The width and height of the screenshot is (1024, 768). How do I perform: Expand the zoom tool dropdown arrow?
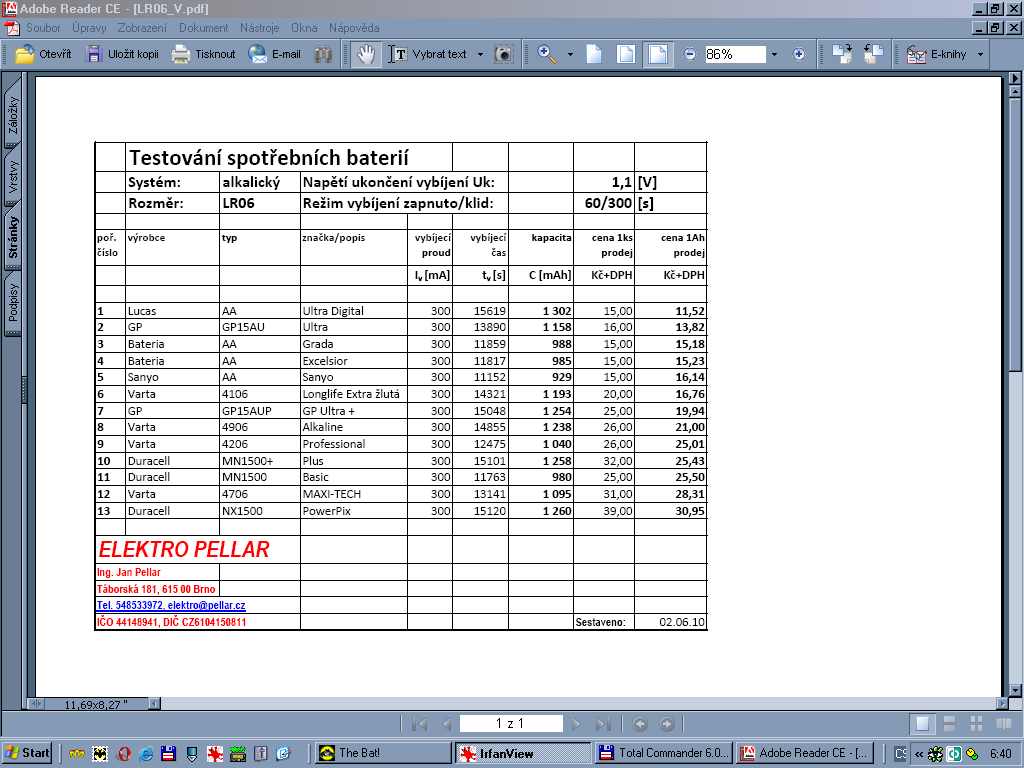[x=570, y=54]
